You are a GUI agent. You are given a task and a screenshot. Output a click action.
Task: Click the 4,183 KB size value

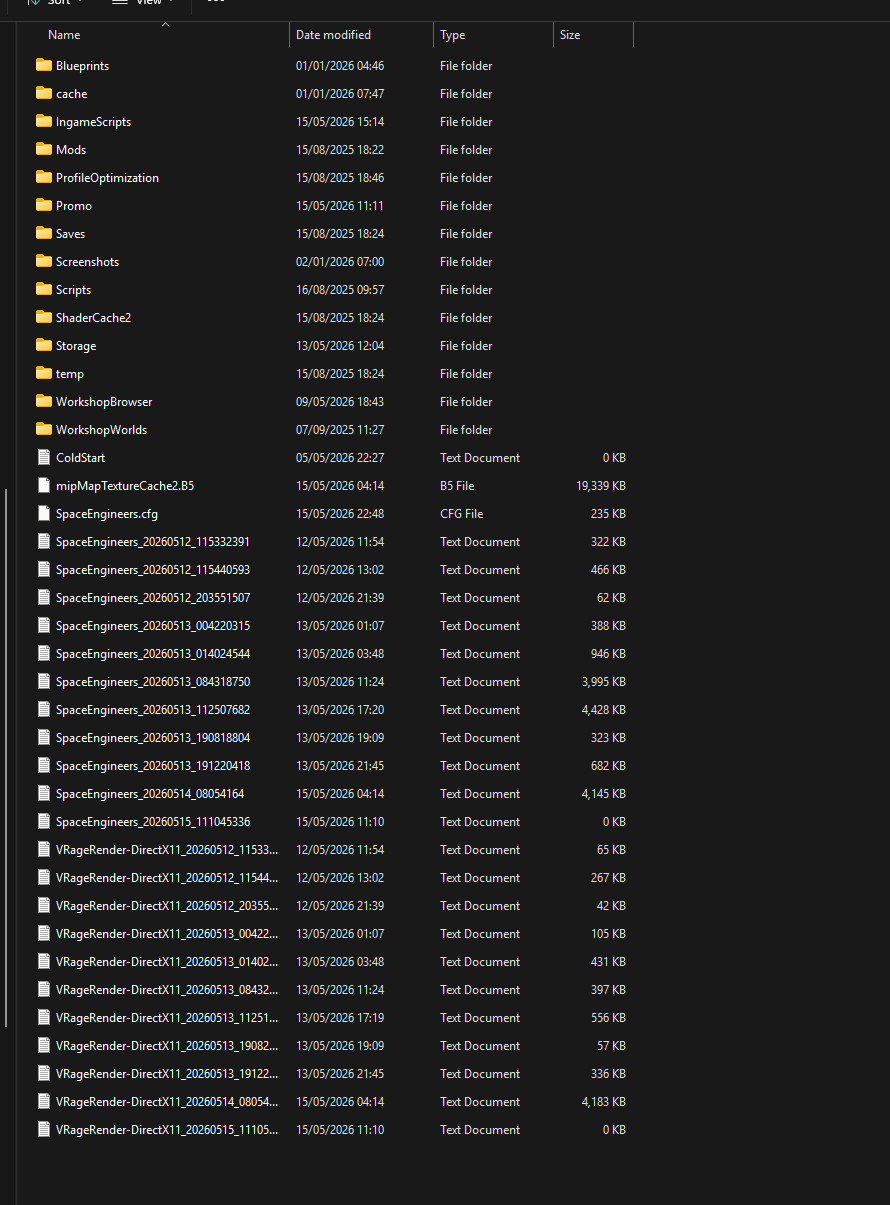604,1101
